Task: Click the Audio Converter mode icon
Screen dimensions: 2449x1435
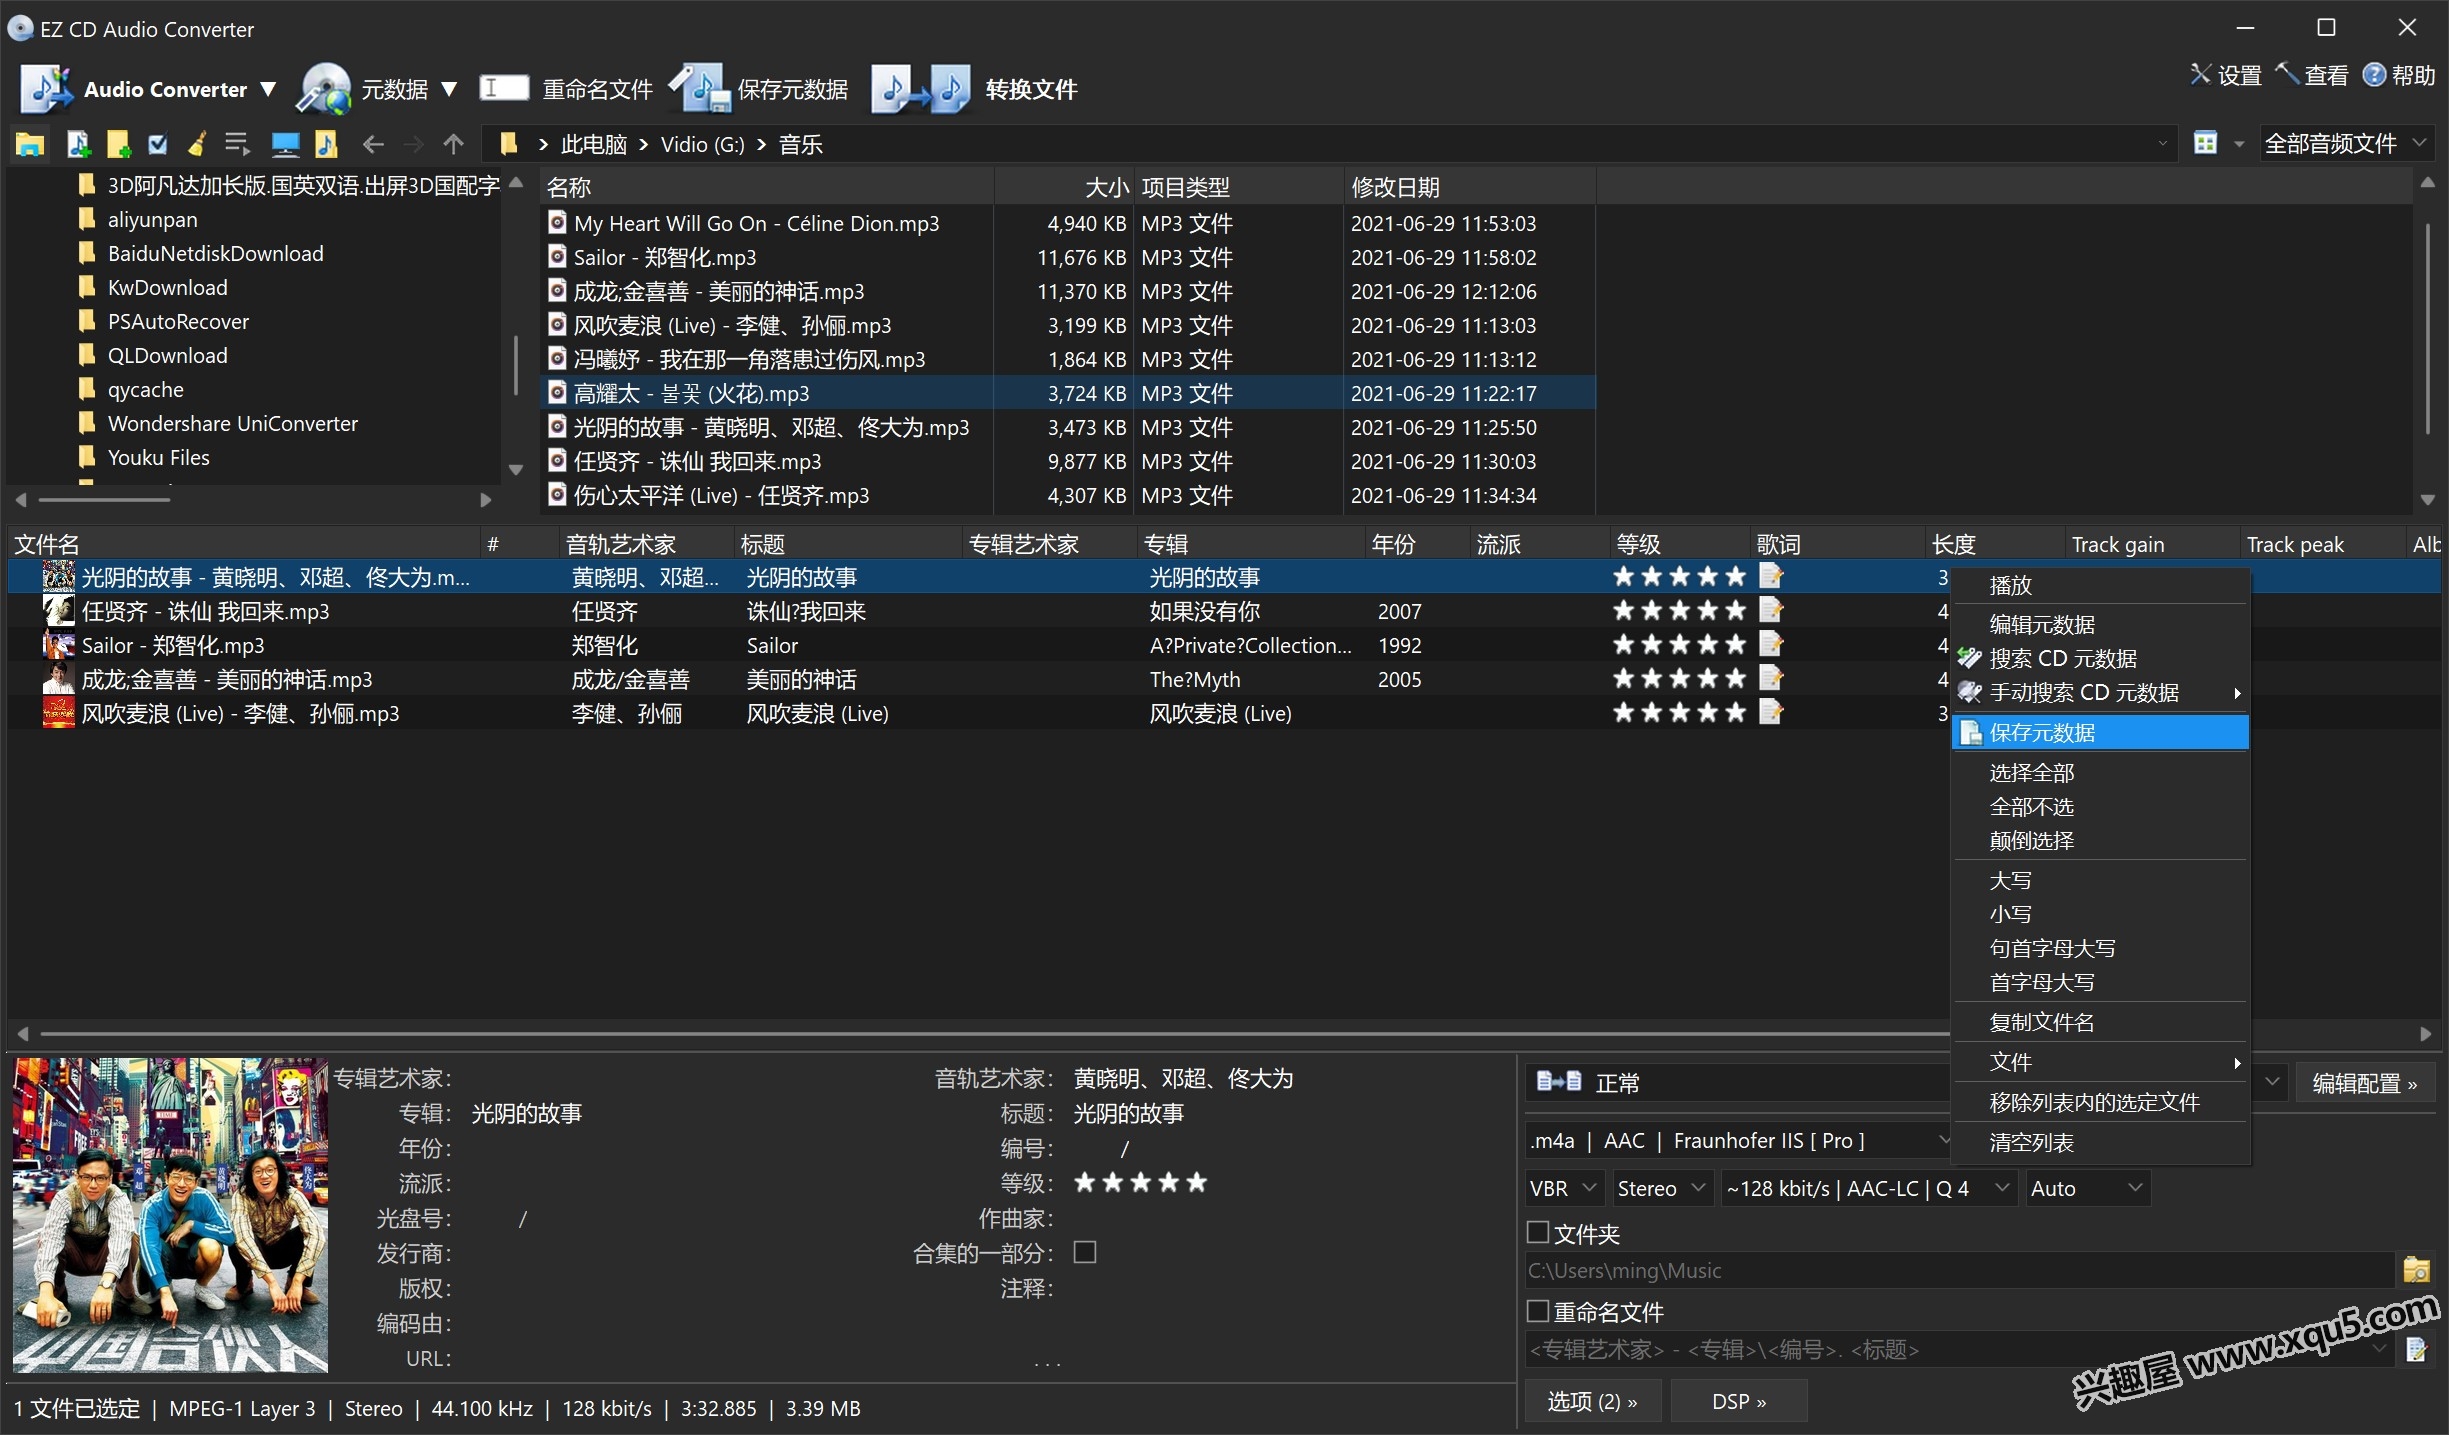Action: point(47,89)
